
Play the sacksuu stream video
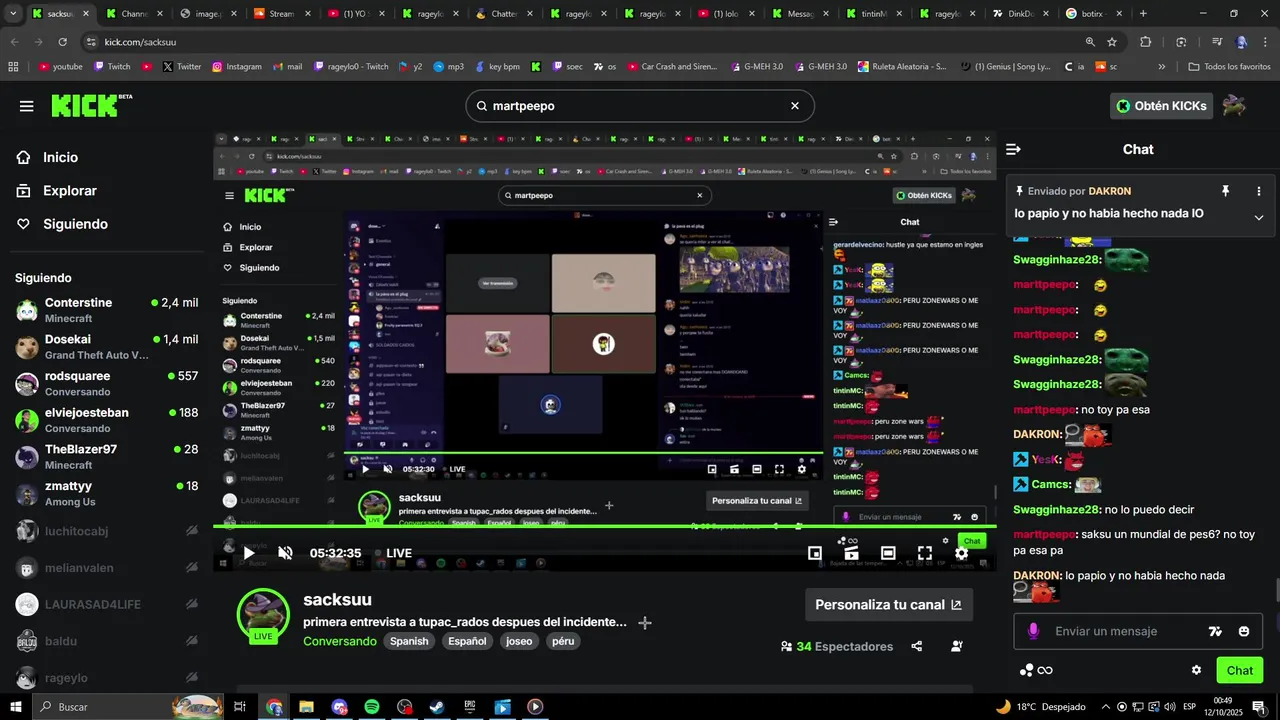tap(249, 553)
